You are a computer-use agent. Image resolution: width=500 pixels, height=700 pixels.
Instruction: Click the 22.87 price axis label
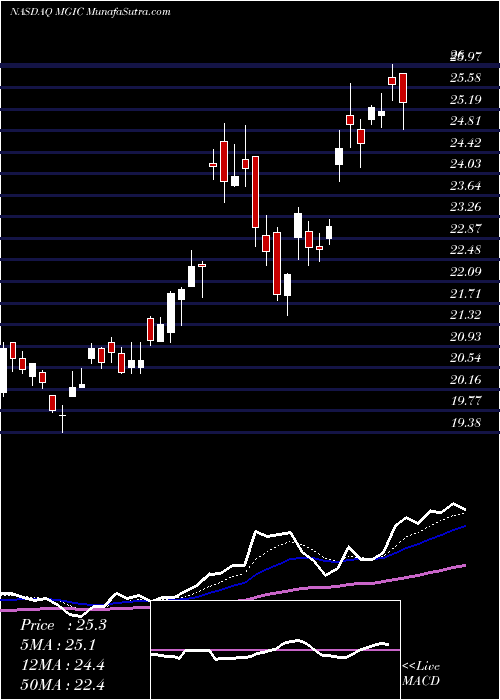[466, 229]
